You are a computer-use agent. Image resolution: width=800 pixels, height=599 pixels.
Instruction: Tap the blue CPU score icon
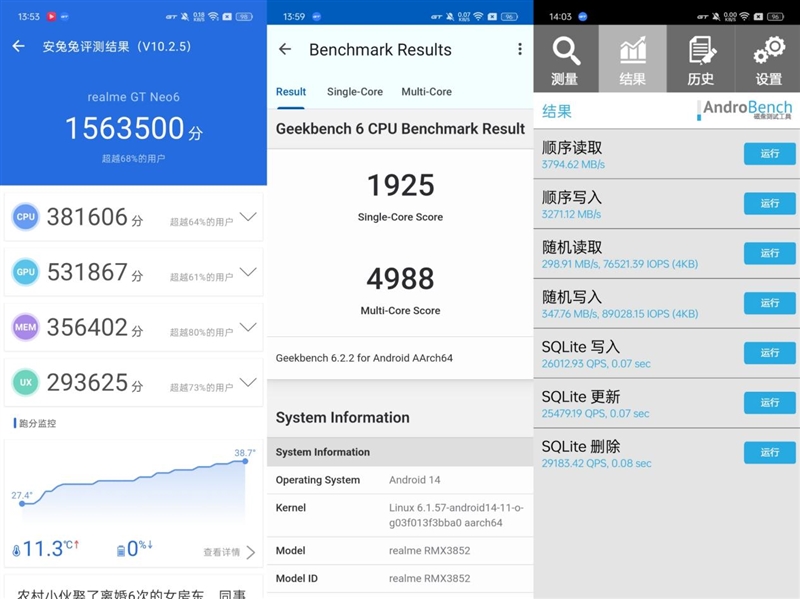tap(26, 217)
